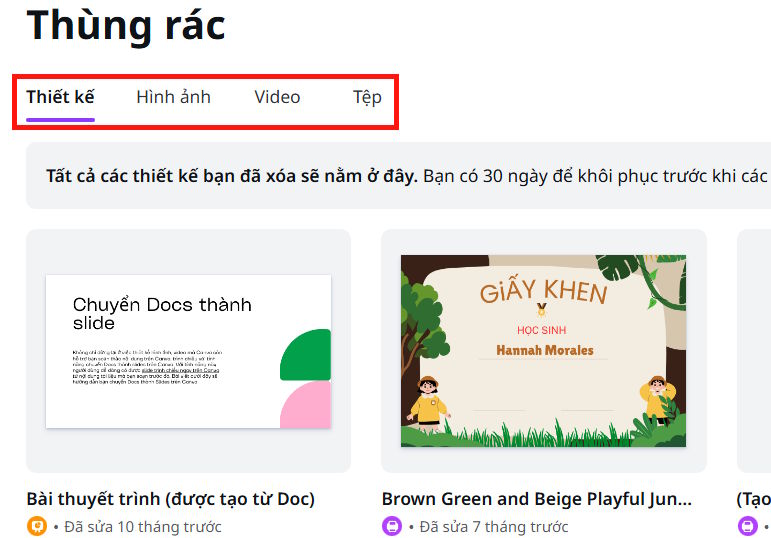Click the text Đã sửa 10 tháng trước
The image size is (771, 538).
point(143,527)
